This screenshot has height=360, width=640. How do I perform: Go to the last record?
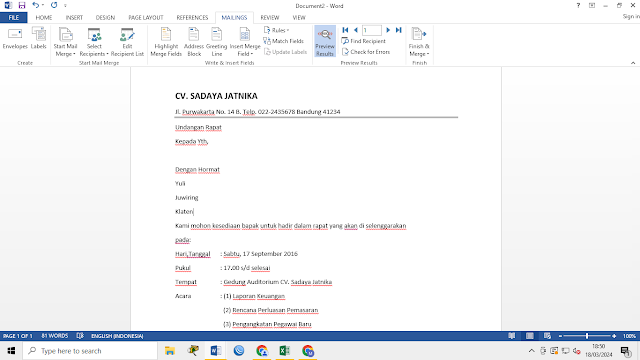coord(399,30)
